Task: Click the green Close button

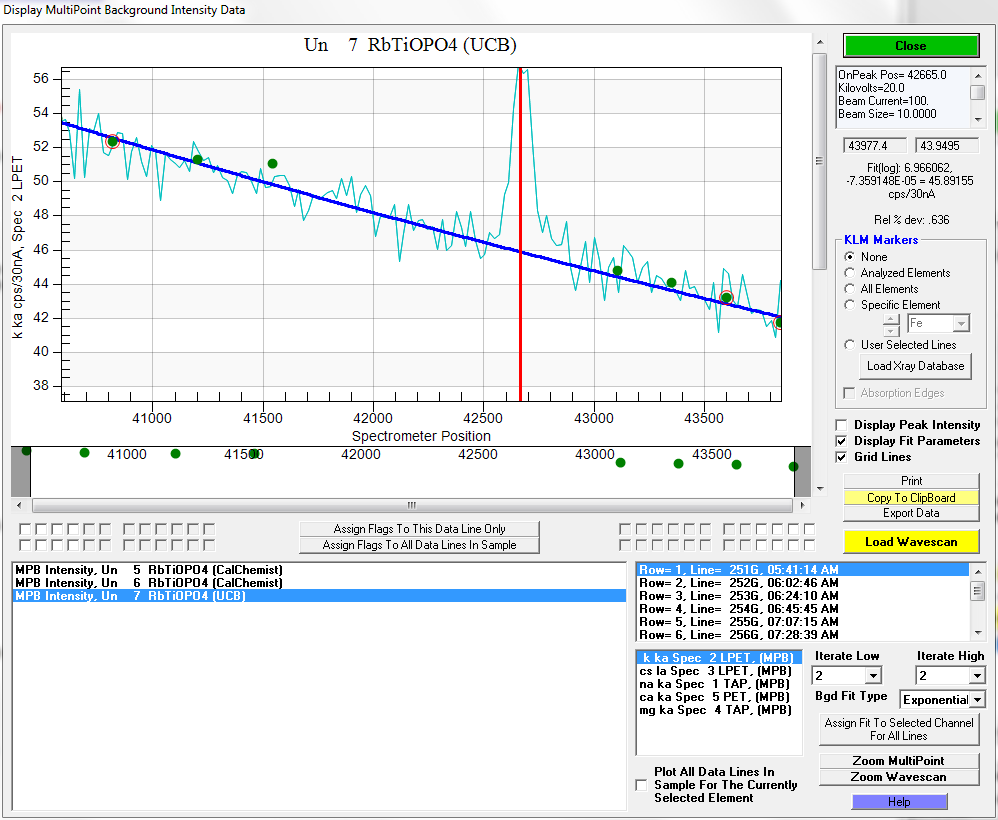Action: pyautogui.click(x=910, y=46)
